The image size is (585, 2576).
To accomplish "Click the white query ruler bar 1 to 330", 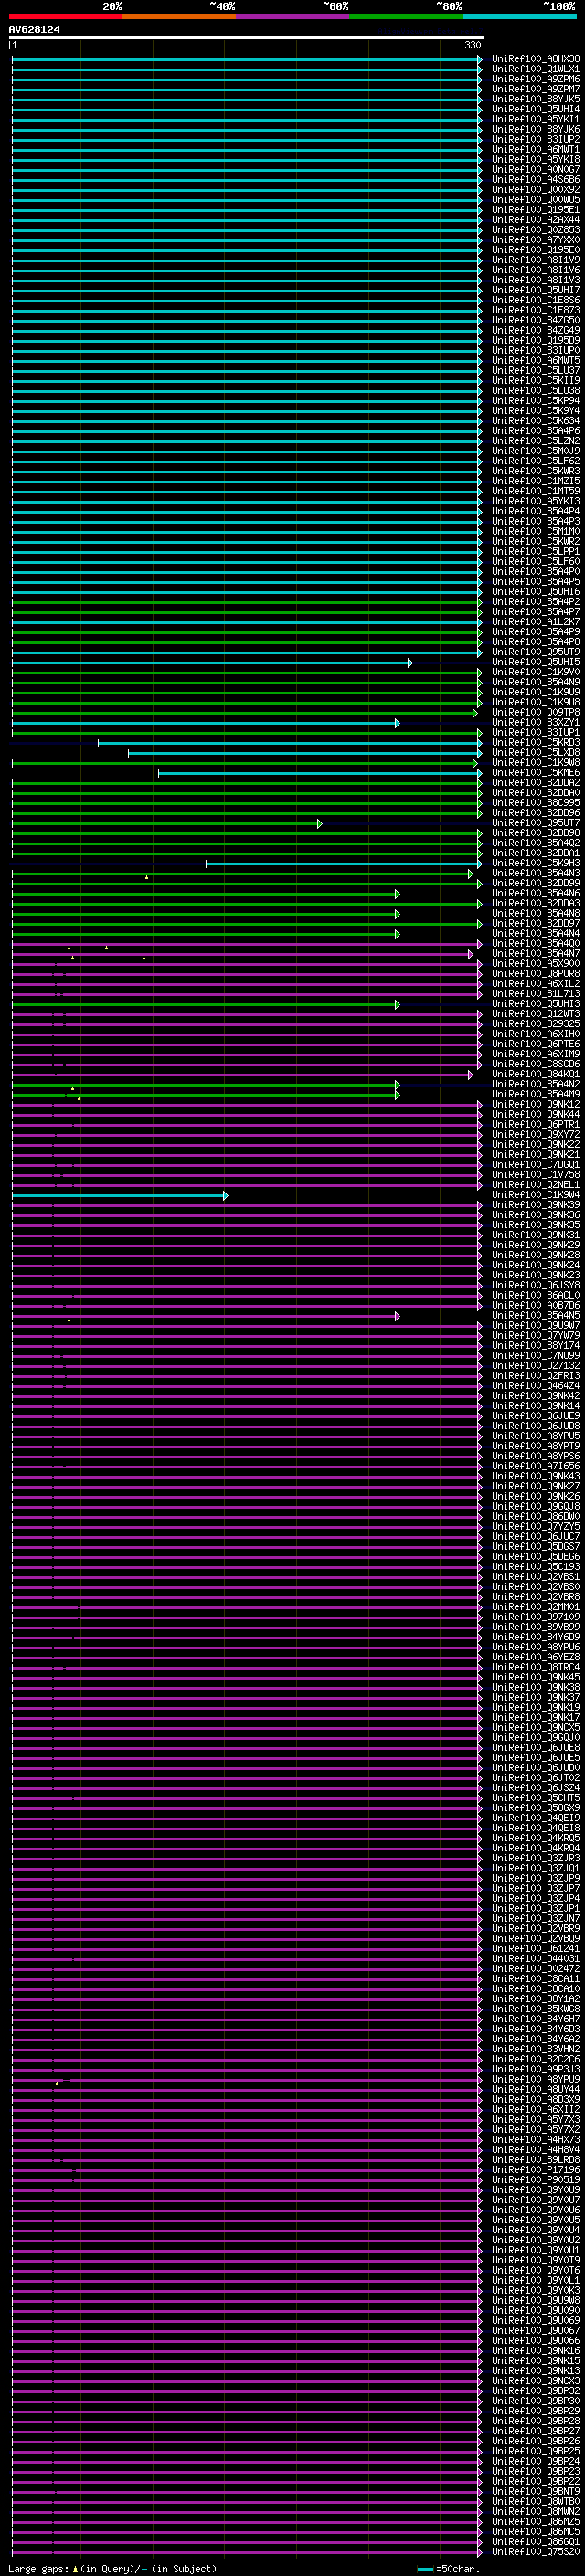I will pos(247,38).
